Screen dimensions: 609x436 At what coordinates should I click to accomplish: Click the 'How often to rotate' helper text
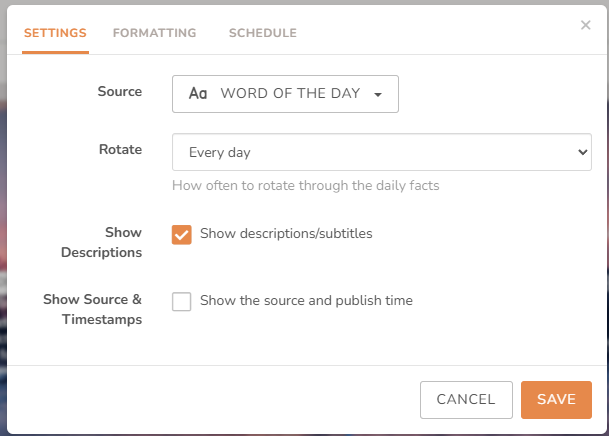click(x=306, y=185)
